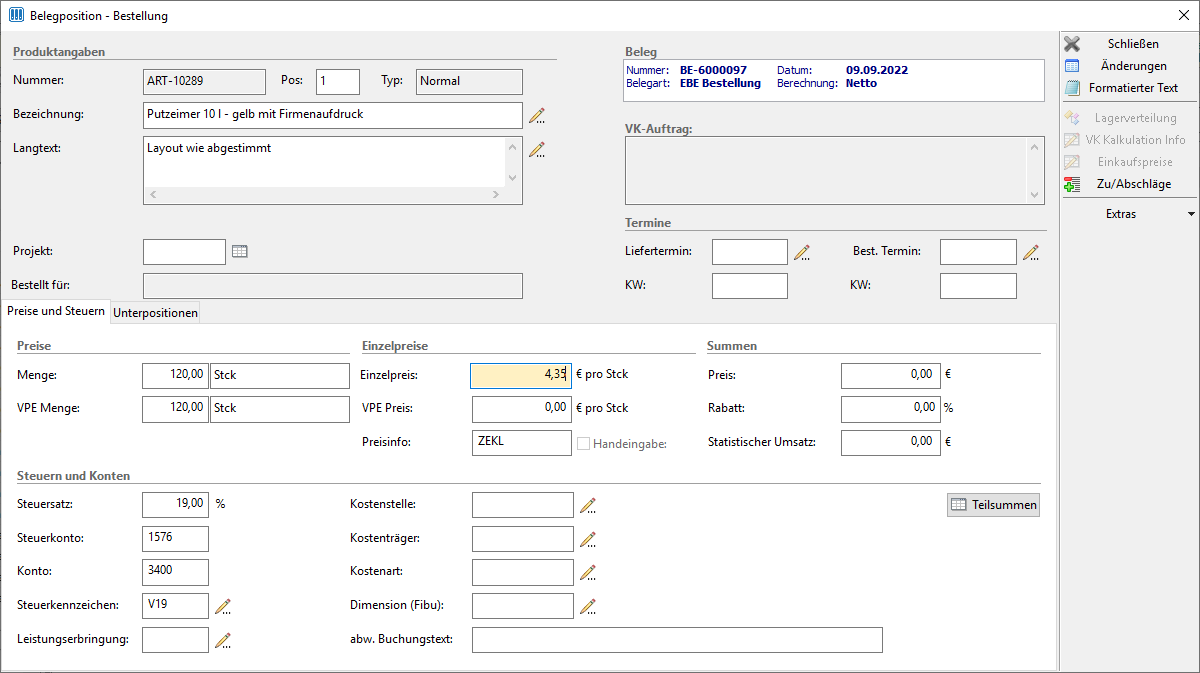Click the pencil icon next to Bezeichnung
Screen dimensions: 1200x673
(x=537, y=115)
